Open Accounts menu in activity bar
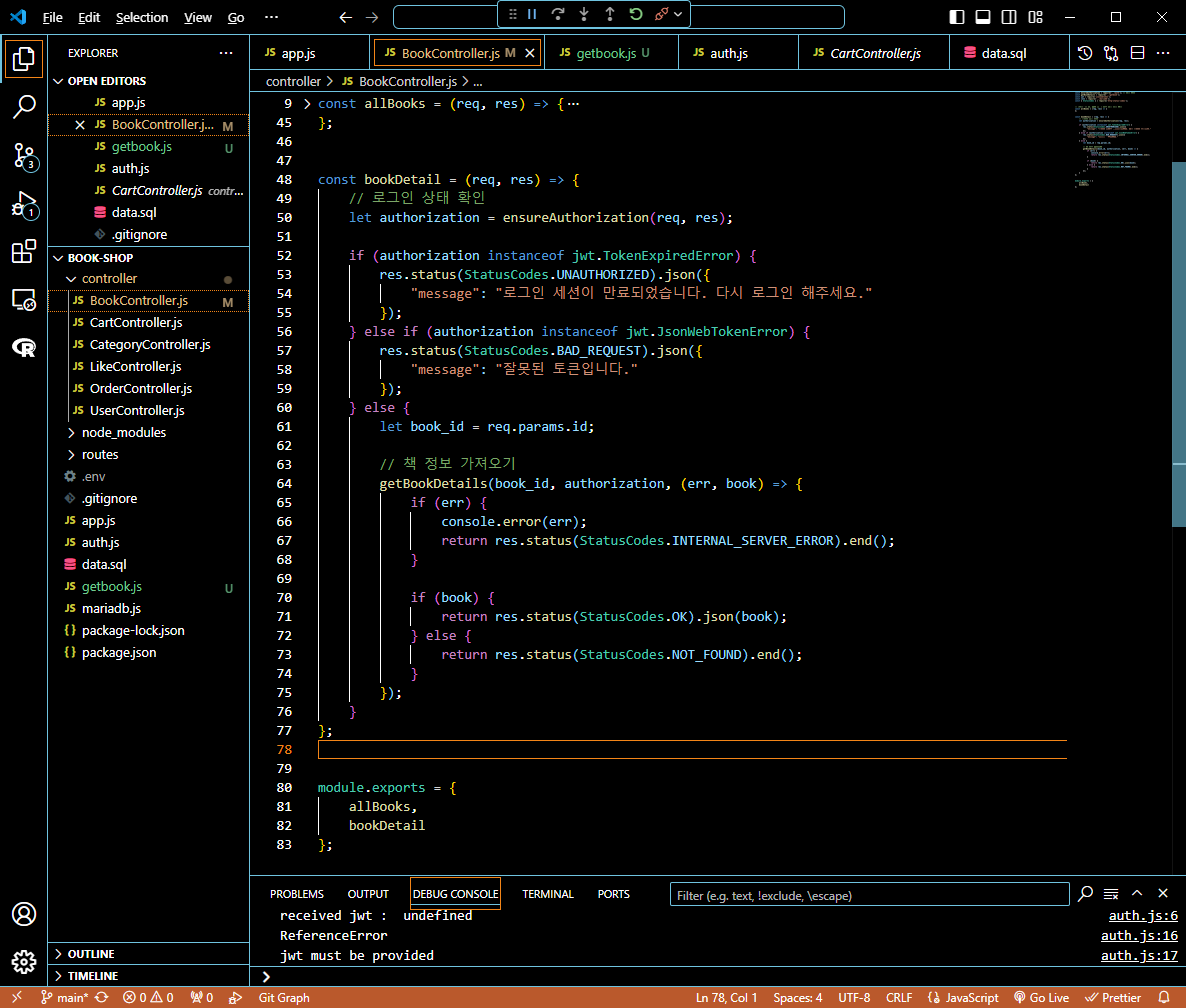The image size is (1186, 1008). (23, 914)
